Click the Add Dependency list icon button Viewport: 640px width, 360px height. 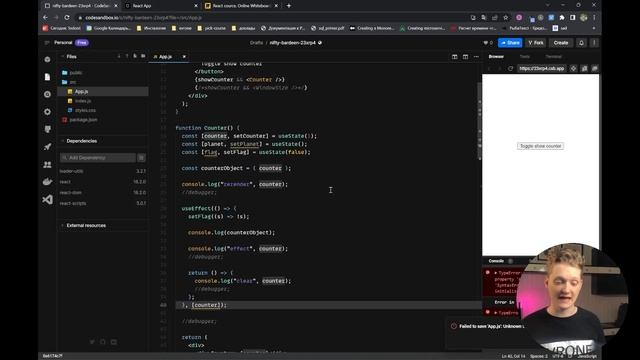tap(141, 158)
